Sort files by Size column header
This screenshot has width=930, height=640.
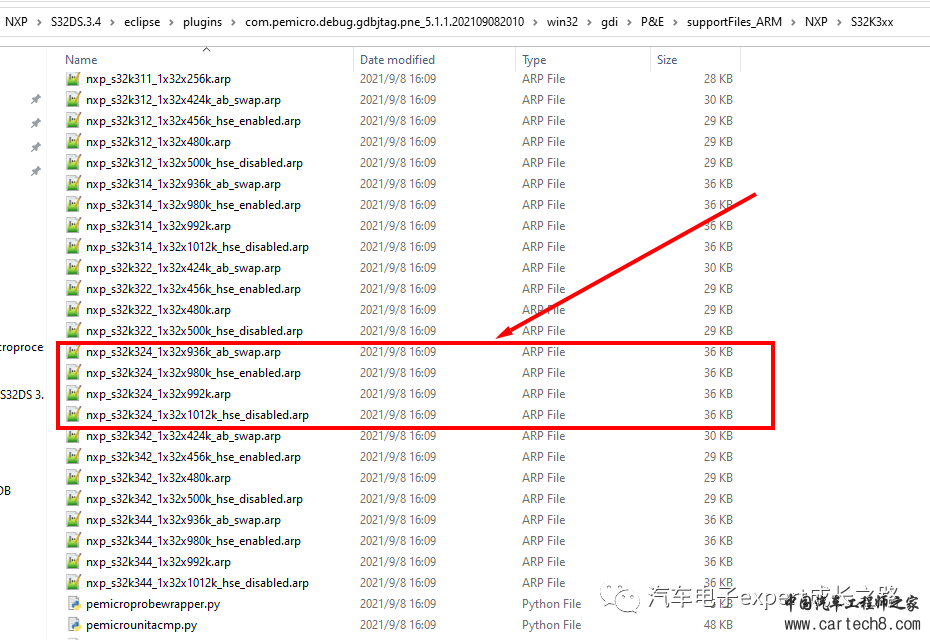point(667,60)
